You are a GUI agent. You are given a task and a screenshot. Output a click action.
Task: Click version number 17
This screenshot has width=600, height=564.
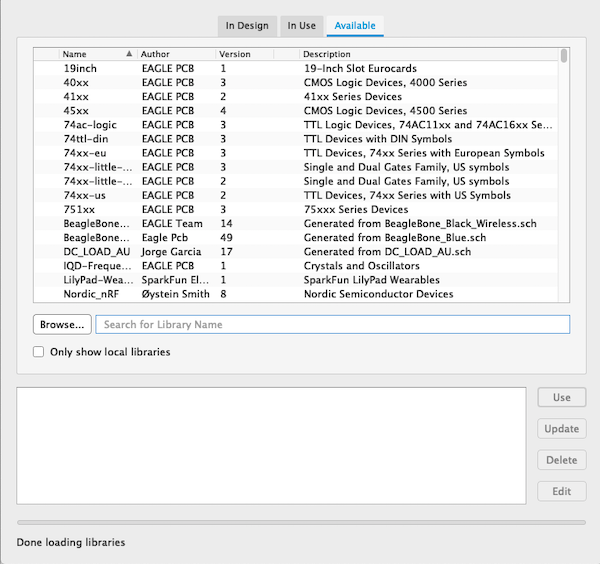(x=227, y=252)
